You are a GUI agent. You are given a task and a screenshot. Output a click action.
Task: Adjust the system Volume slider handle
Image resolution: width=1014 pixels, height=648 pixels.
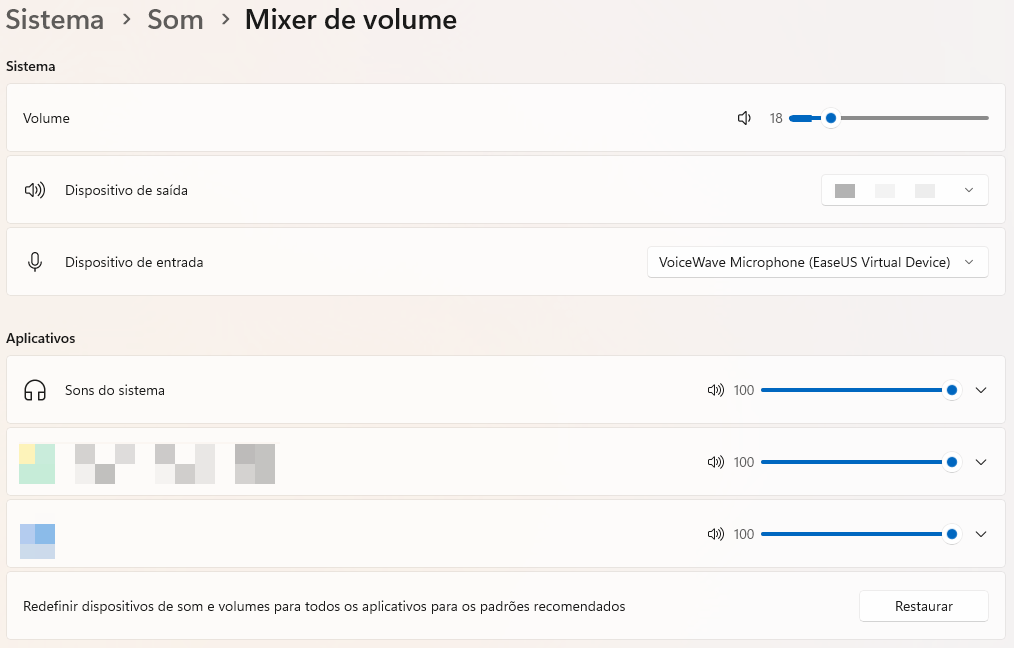pos(829,117)
